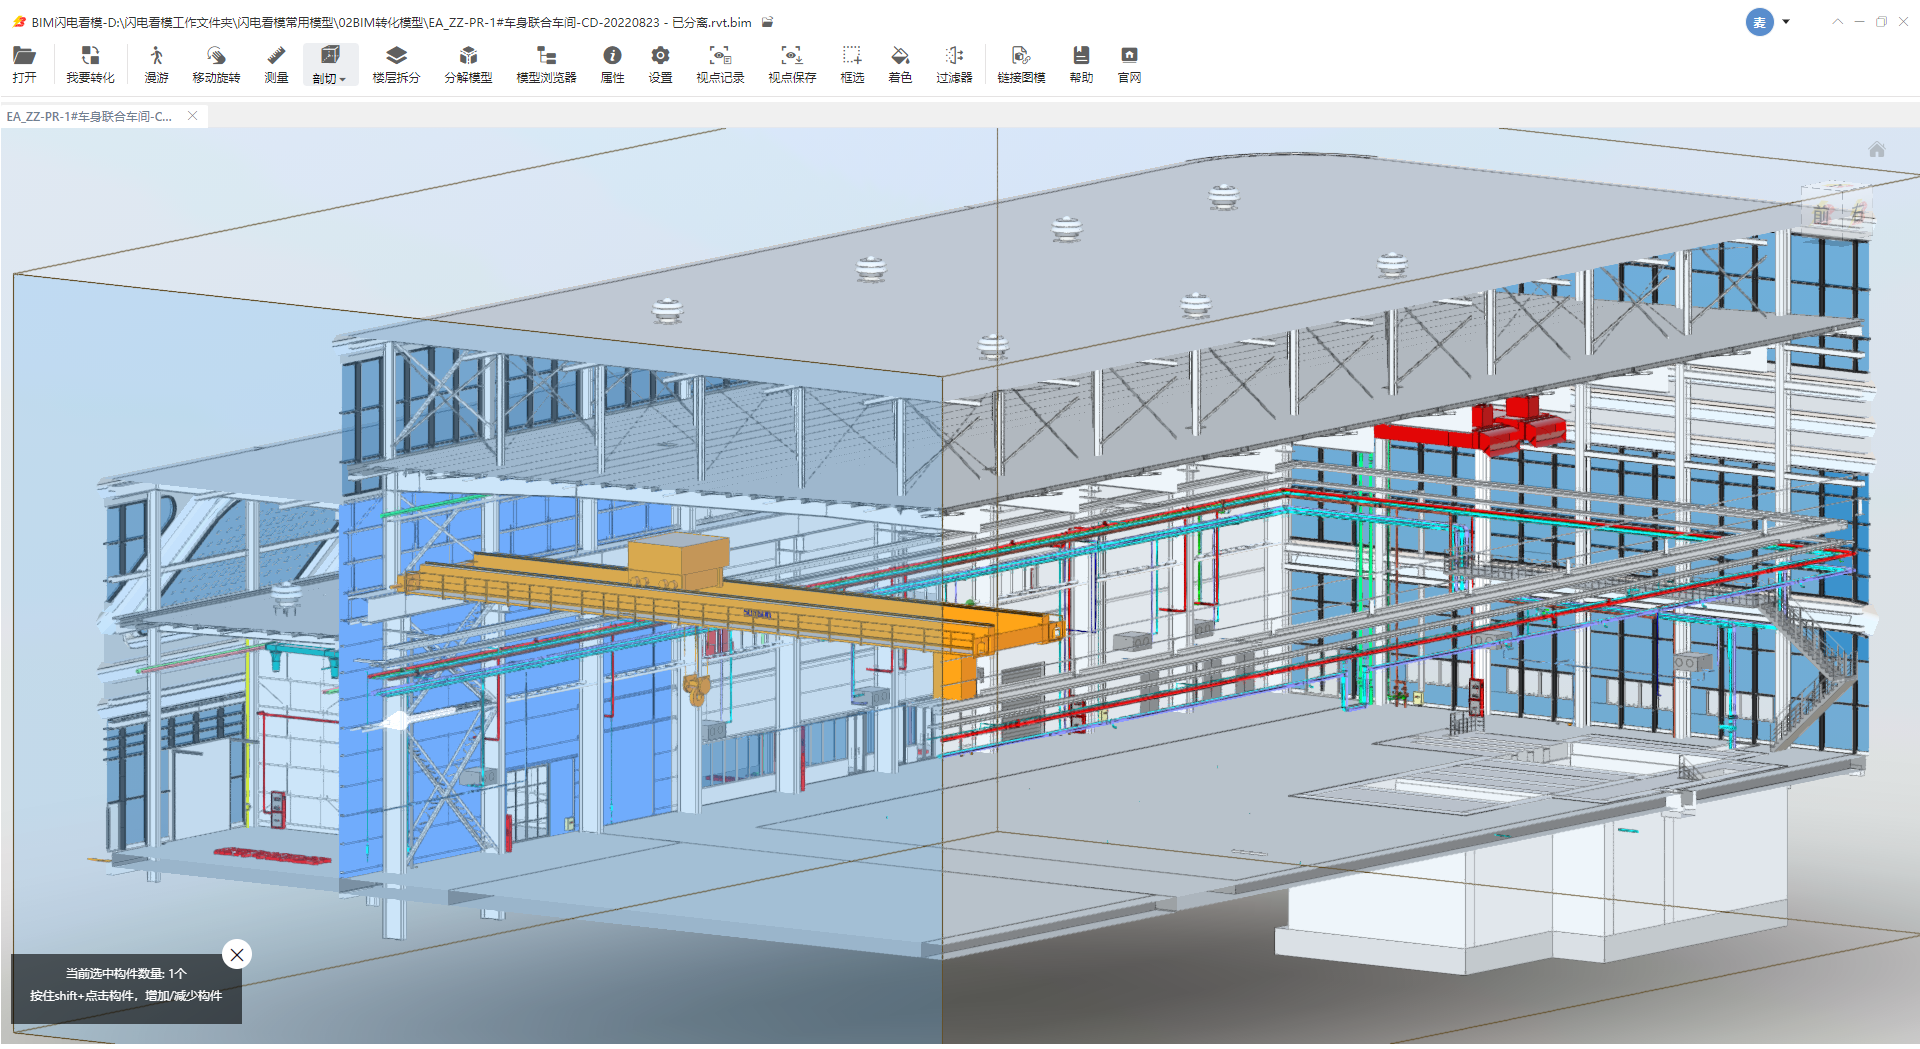Click the BIM闪电看模 app logo
Viewport: 1920px width, 1049px height.
click(x=19, y=22)
